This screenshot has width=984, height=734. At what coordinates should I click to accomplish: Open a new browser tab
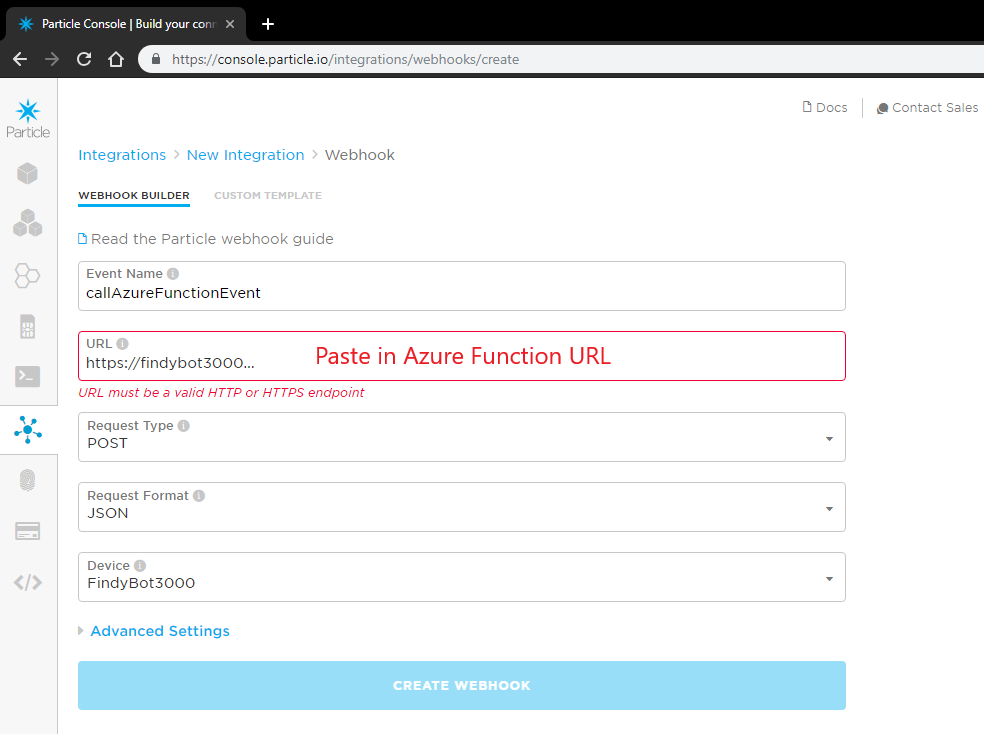coord(268,24)
